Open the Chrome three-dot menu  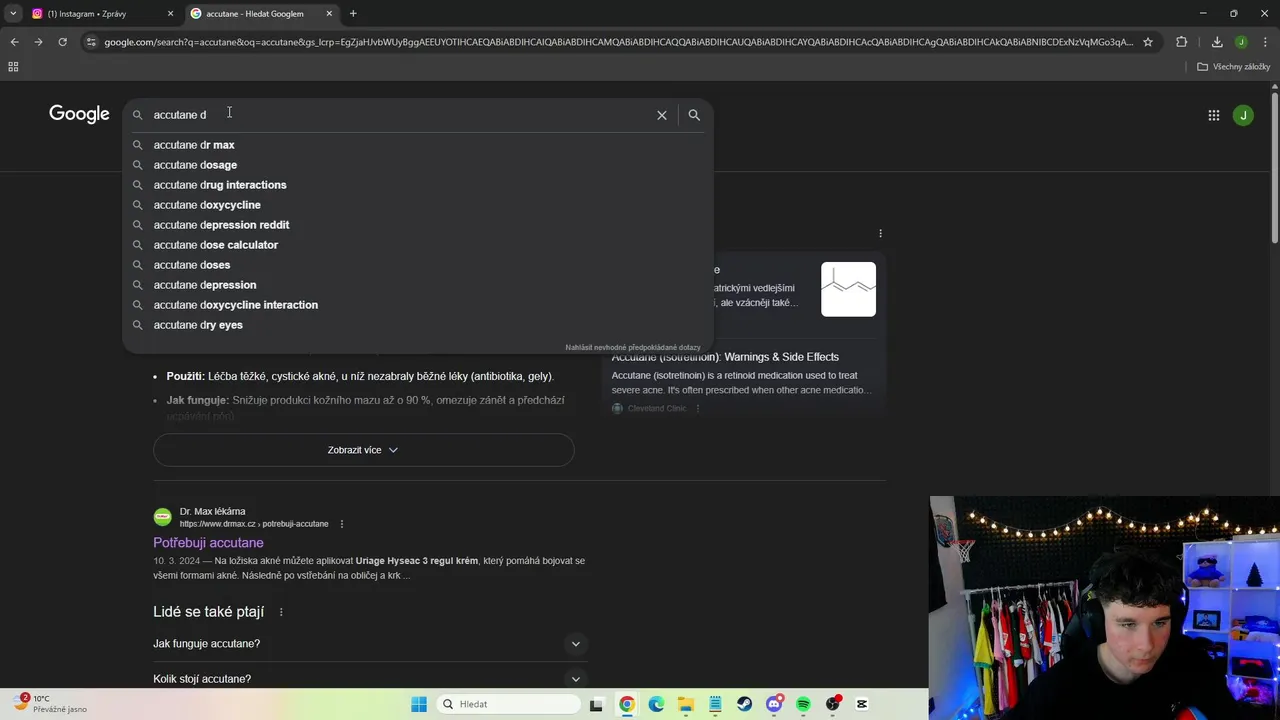point(1263,42)
